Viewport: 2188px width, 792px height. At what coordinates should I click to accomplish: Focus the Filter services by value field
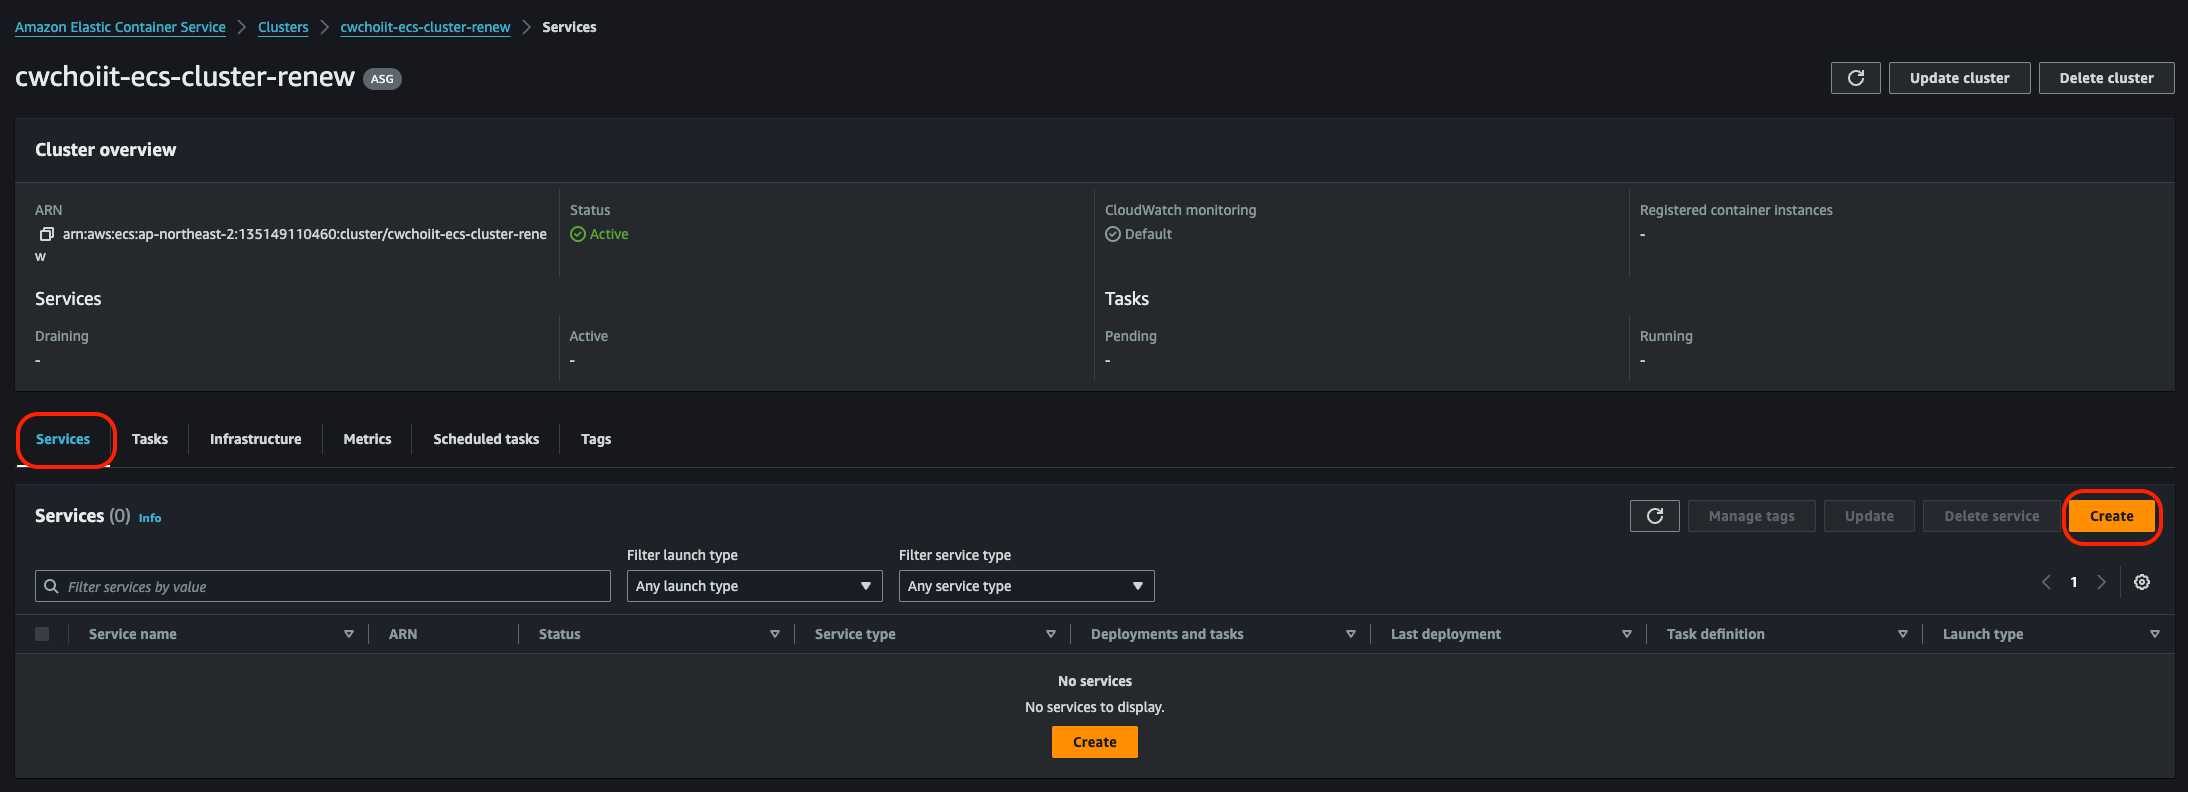[323, 586]
